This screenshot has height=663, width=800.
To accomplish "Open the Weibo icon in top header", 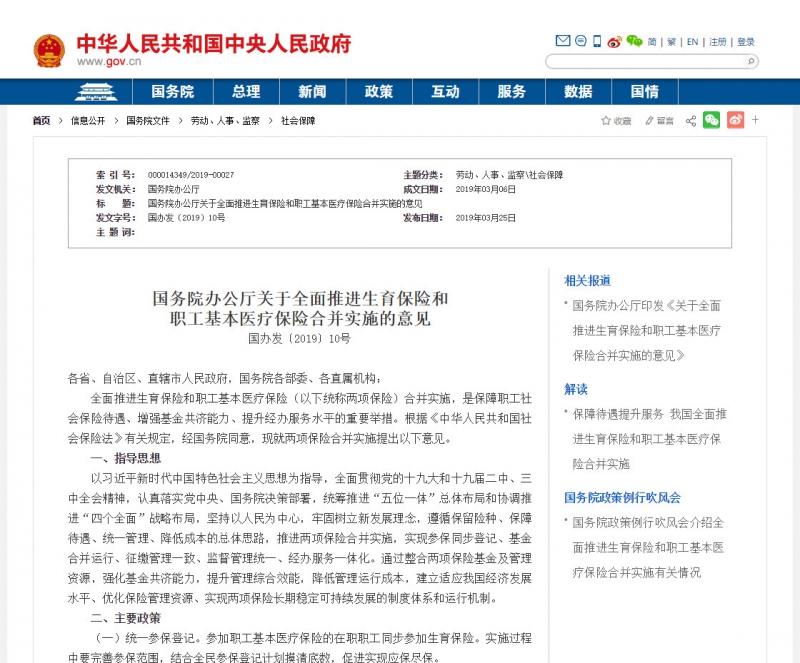I will point(614,41).
